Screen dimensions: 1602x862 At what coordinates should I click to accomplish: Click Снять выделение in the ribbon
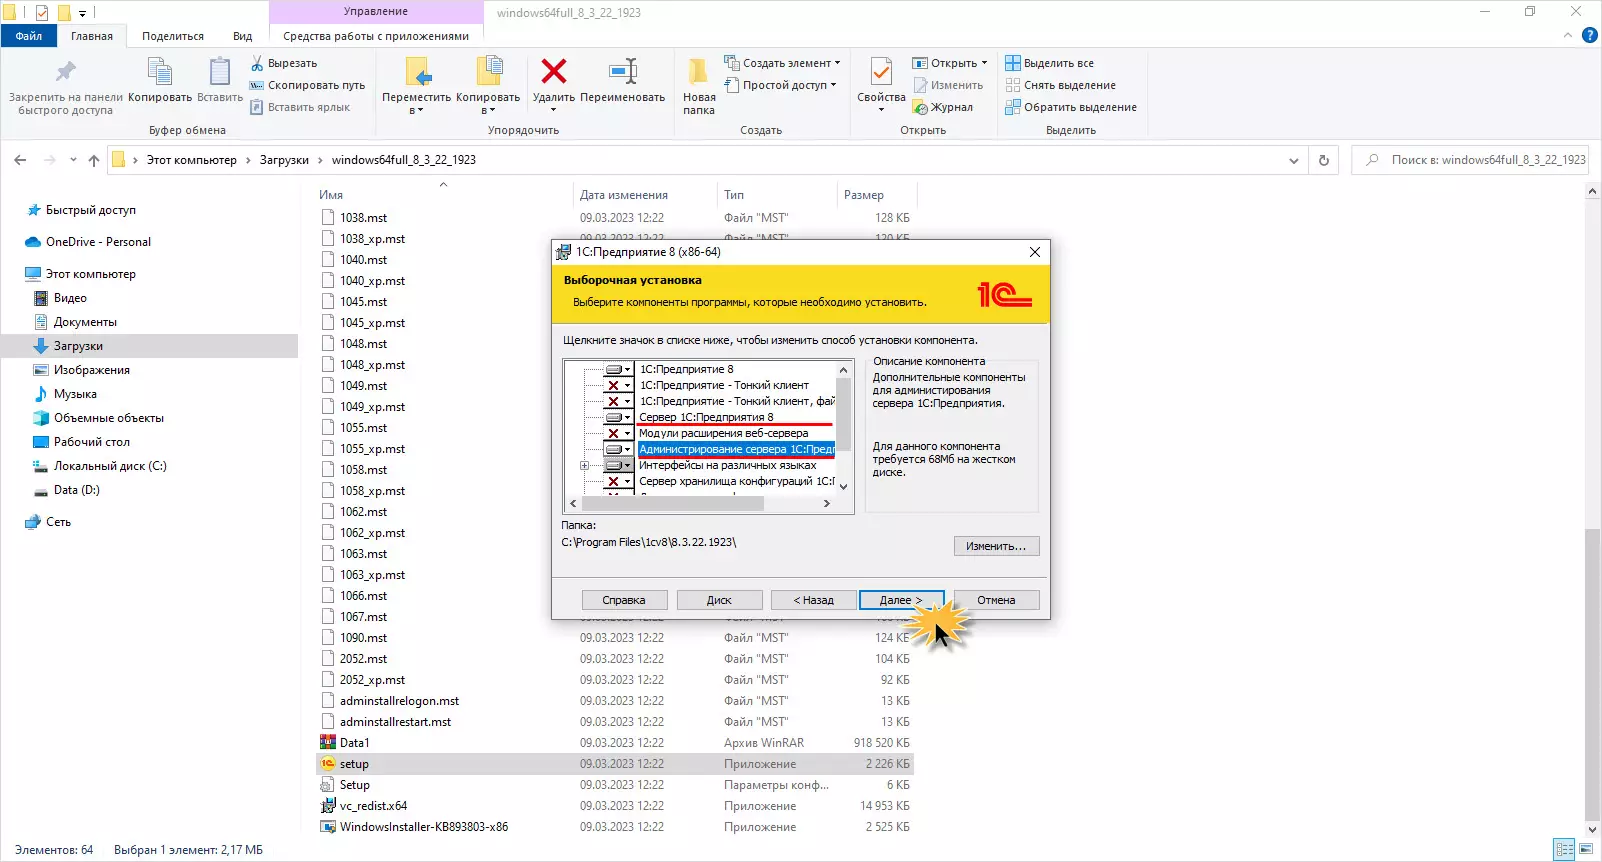point(1061,85)
